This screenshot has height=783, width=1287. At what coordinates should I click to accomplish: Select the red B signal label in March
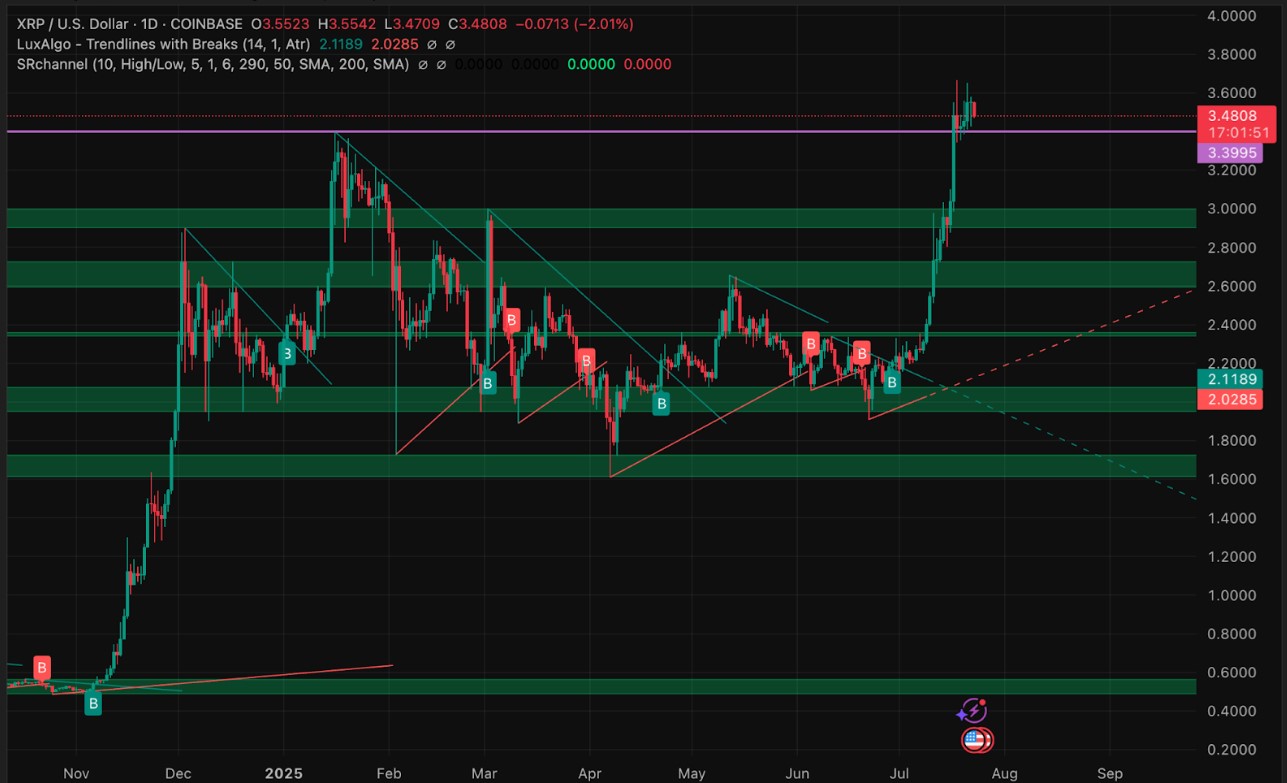511,320
